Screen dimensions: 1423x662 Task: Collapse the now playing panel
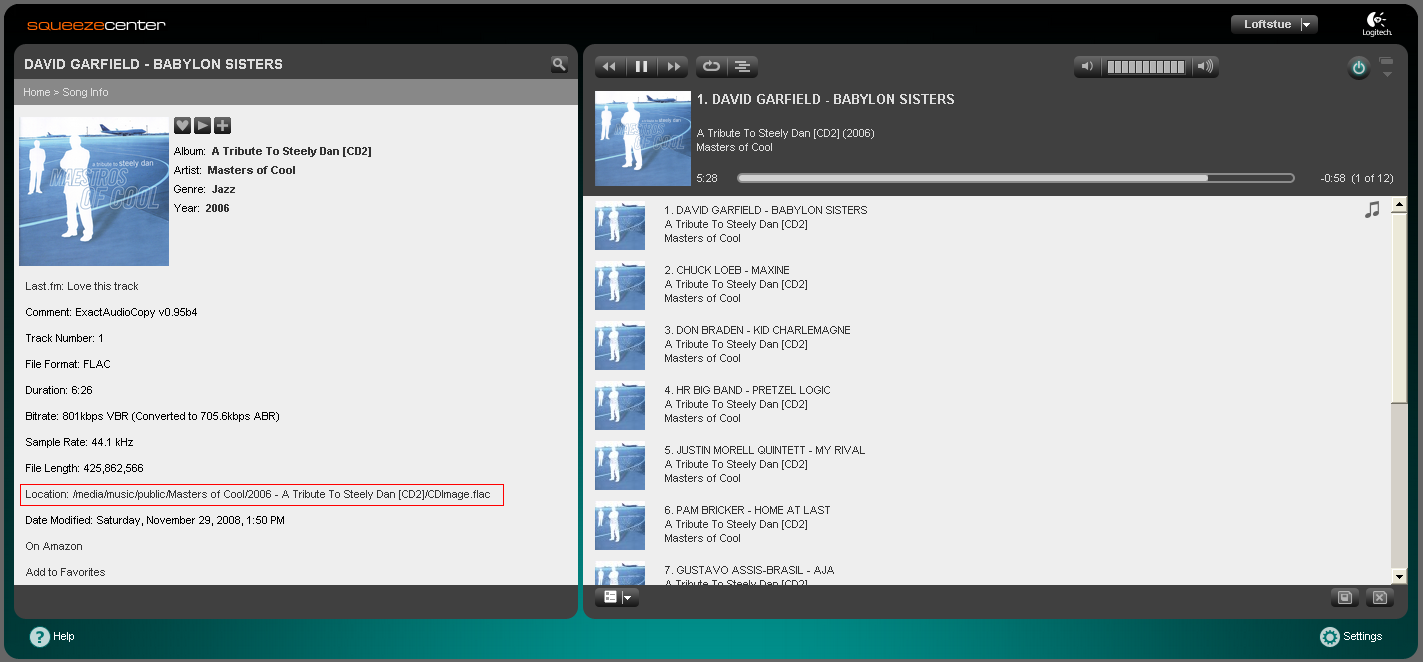point(1386,67)
